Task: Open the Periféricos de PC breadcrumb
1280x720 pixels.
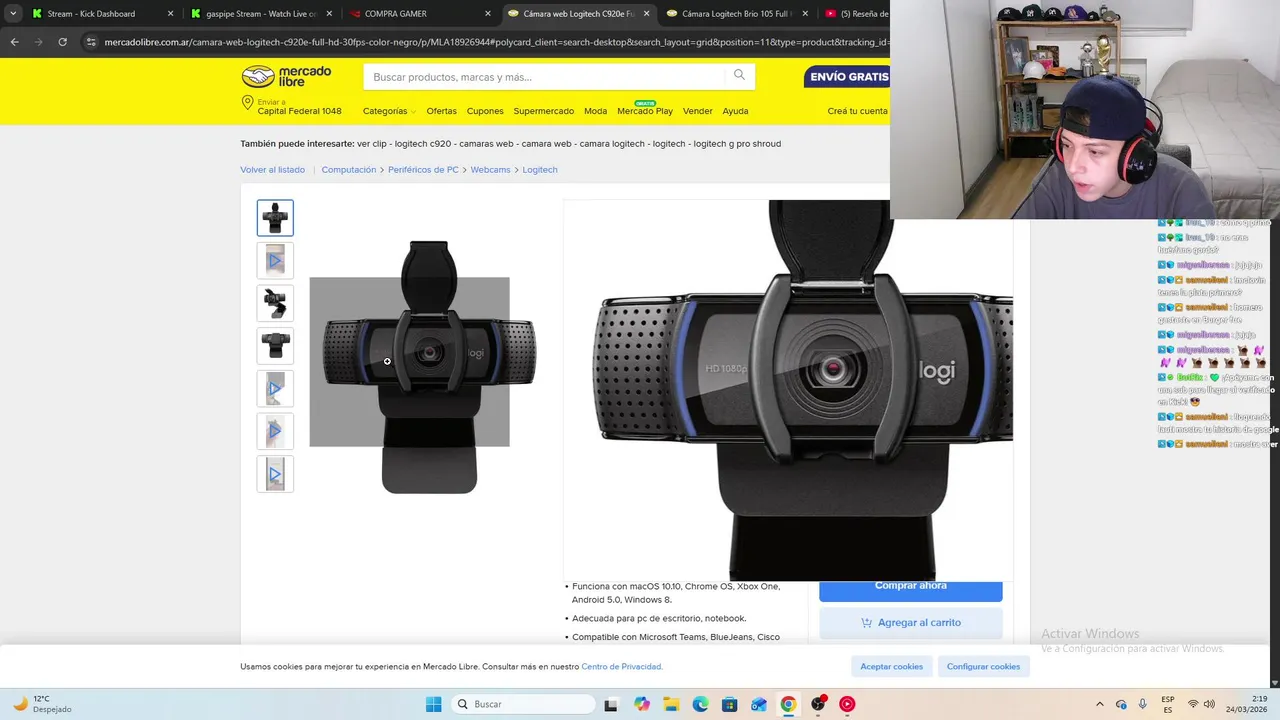Action: [x=423, y=170]
